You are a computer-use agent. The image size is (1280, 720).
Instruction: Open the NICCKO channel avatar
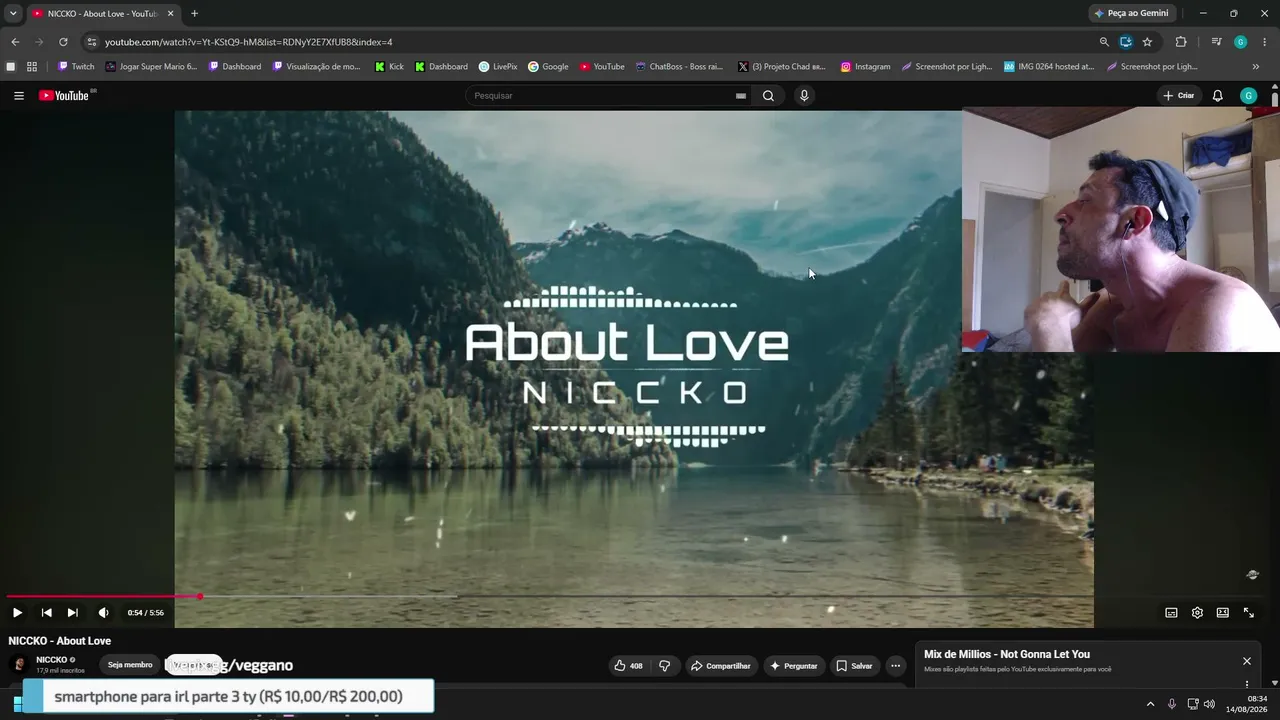(18, 665)
